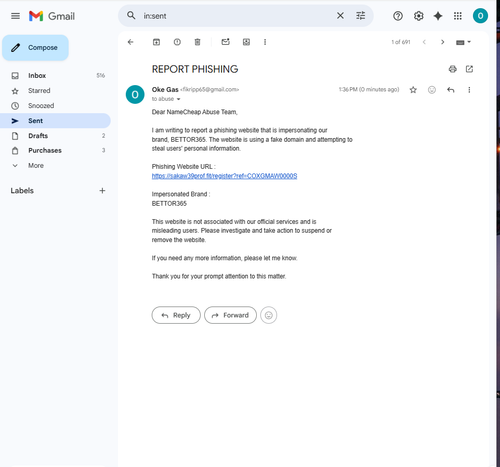Show search options filter icon
Screen dimensions: 500x467
(x=361, y=16)
